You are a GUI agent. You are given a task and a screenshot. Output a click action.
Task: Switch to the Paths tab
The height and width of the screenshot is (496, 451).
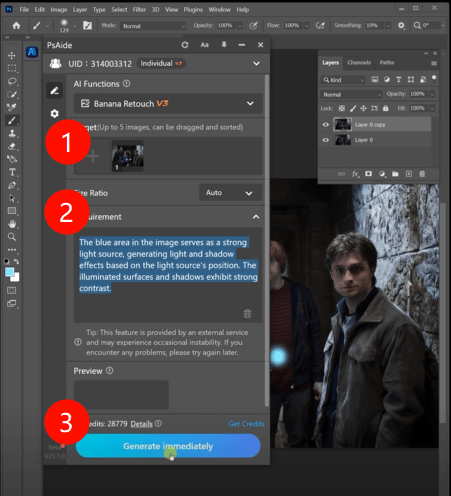(387, 63)
